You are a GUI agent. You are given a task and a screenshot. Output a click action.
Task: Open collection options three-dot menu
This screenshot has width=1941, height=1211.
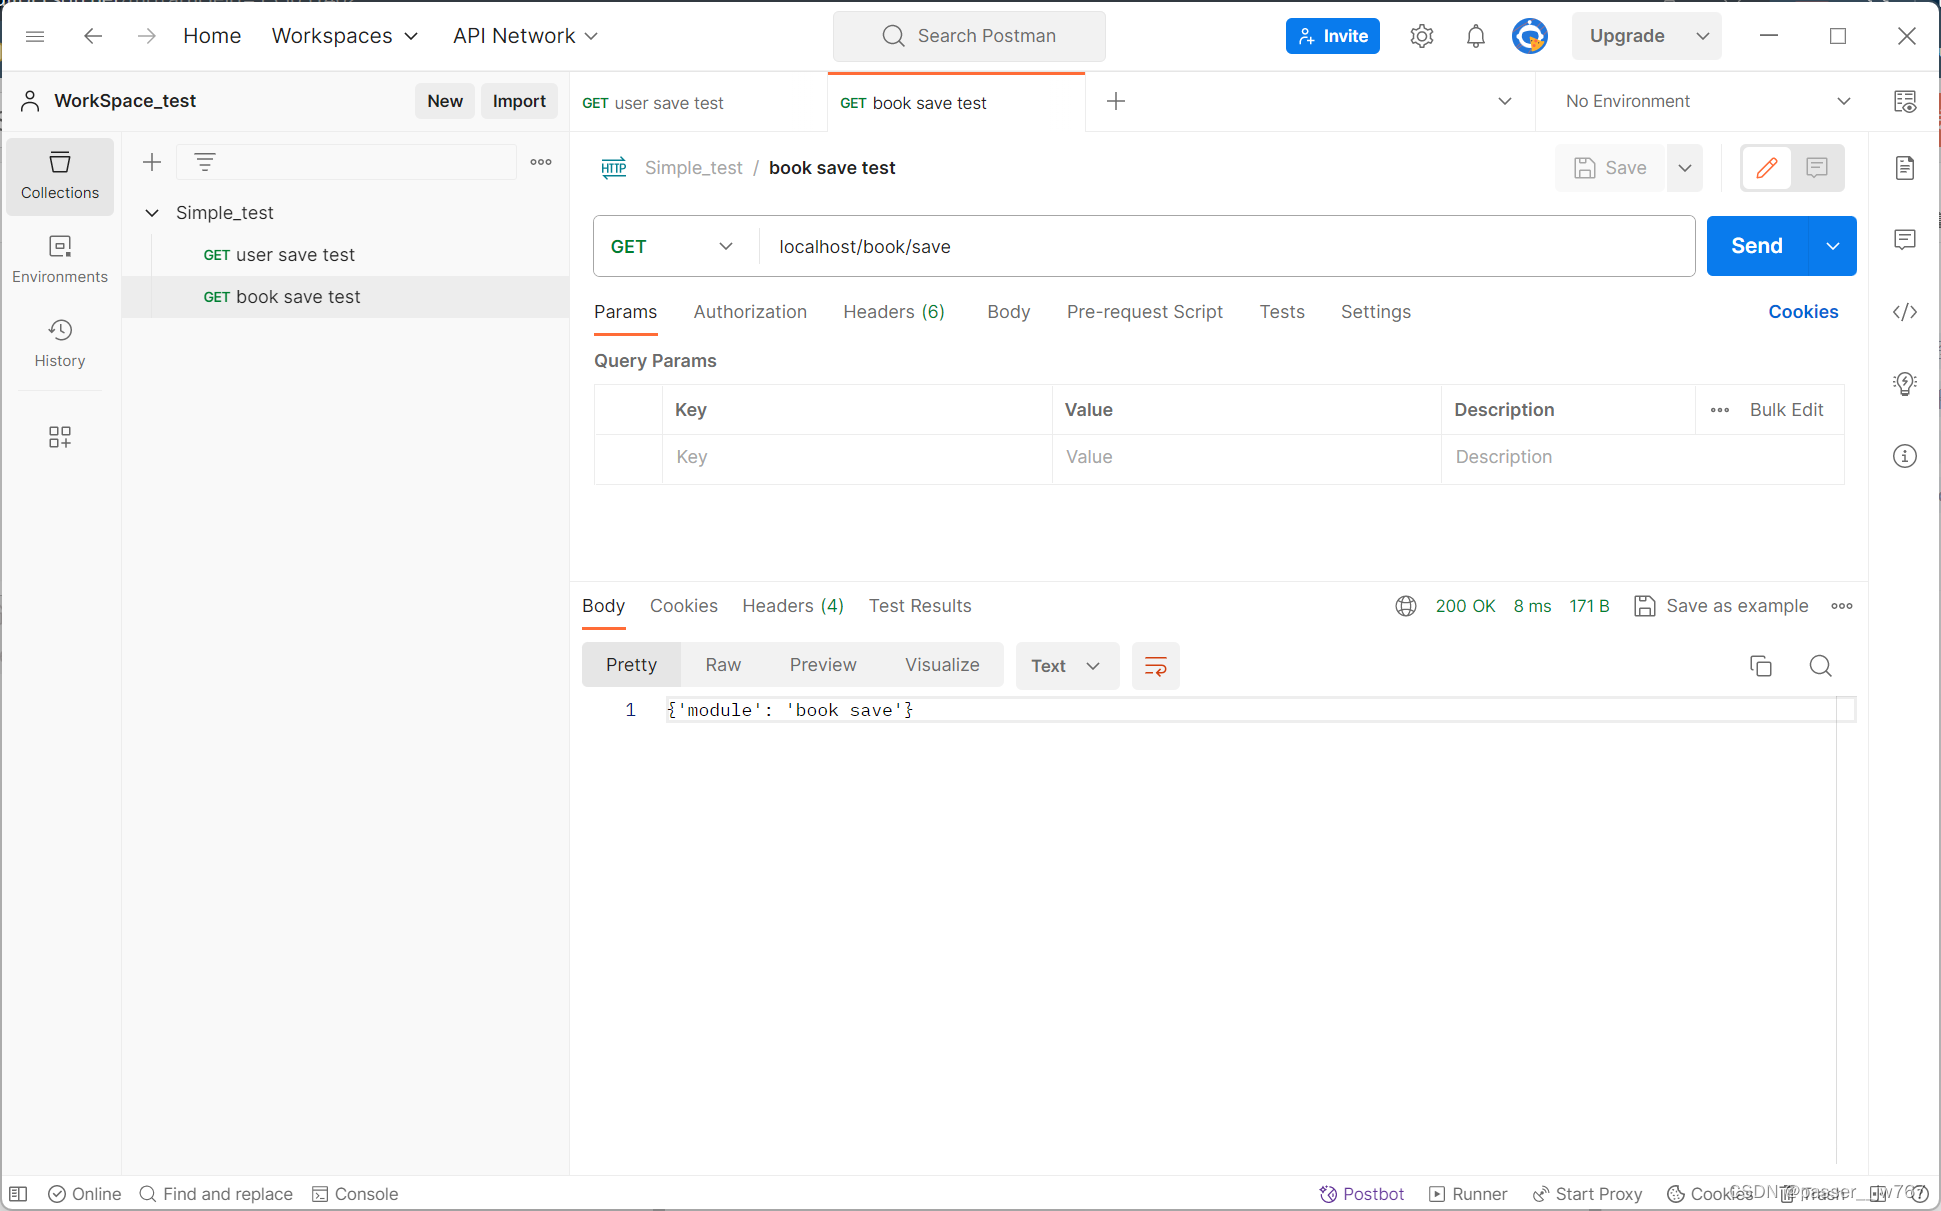click(541, 162)
